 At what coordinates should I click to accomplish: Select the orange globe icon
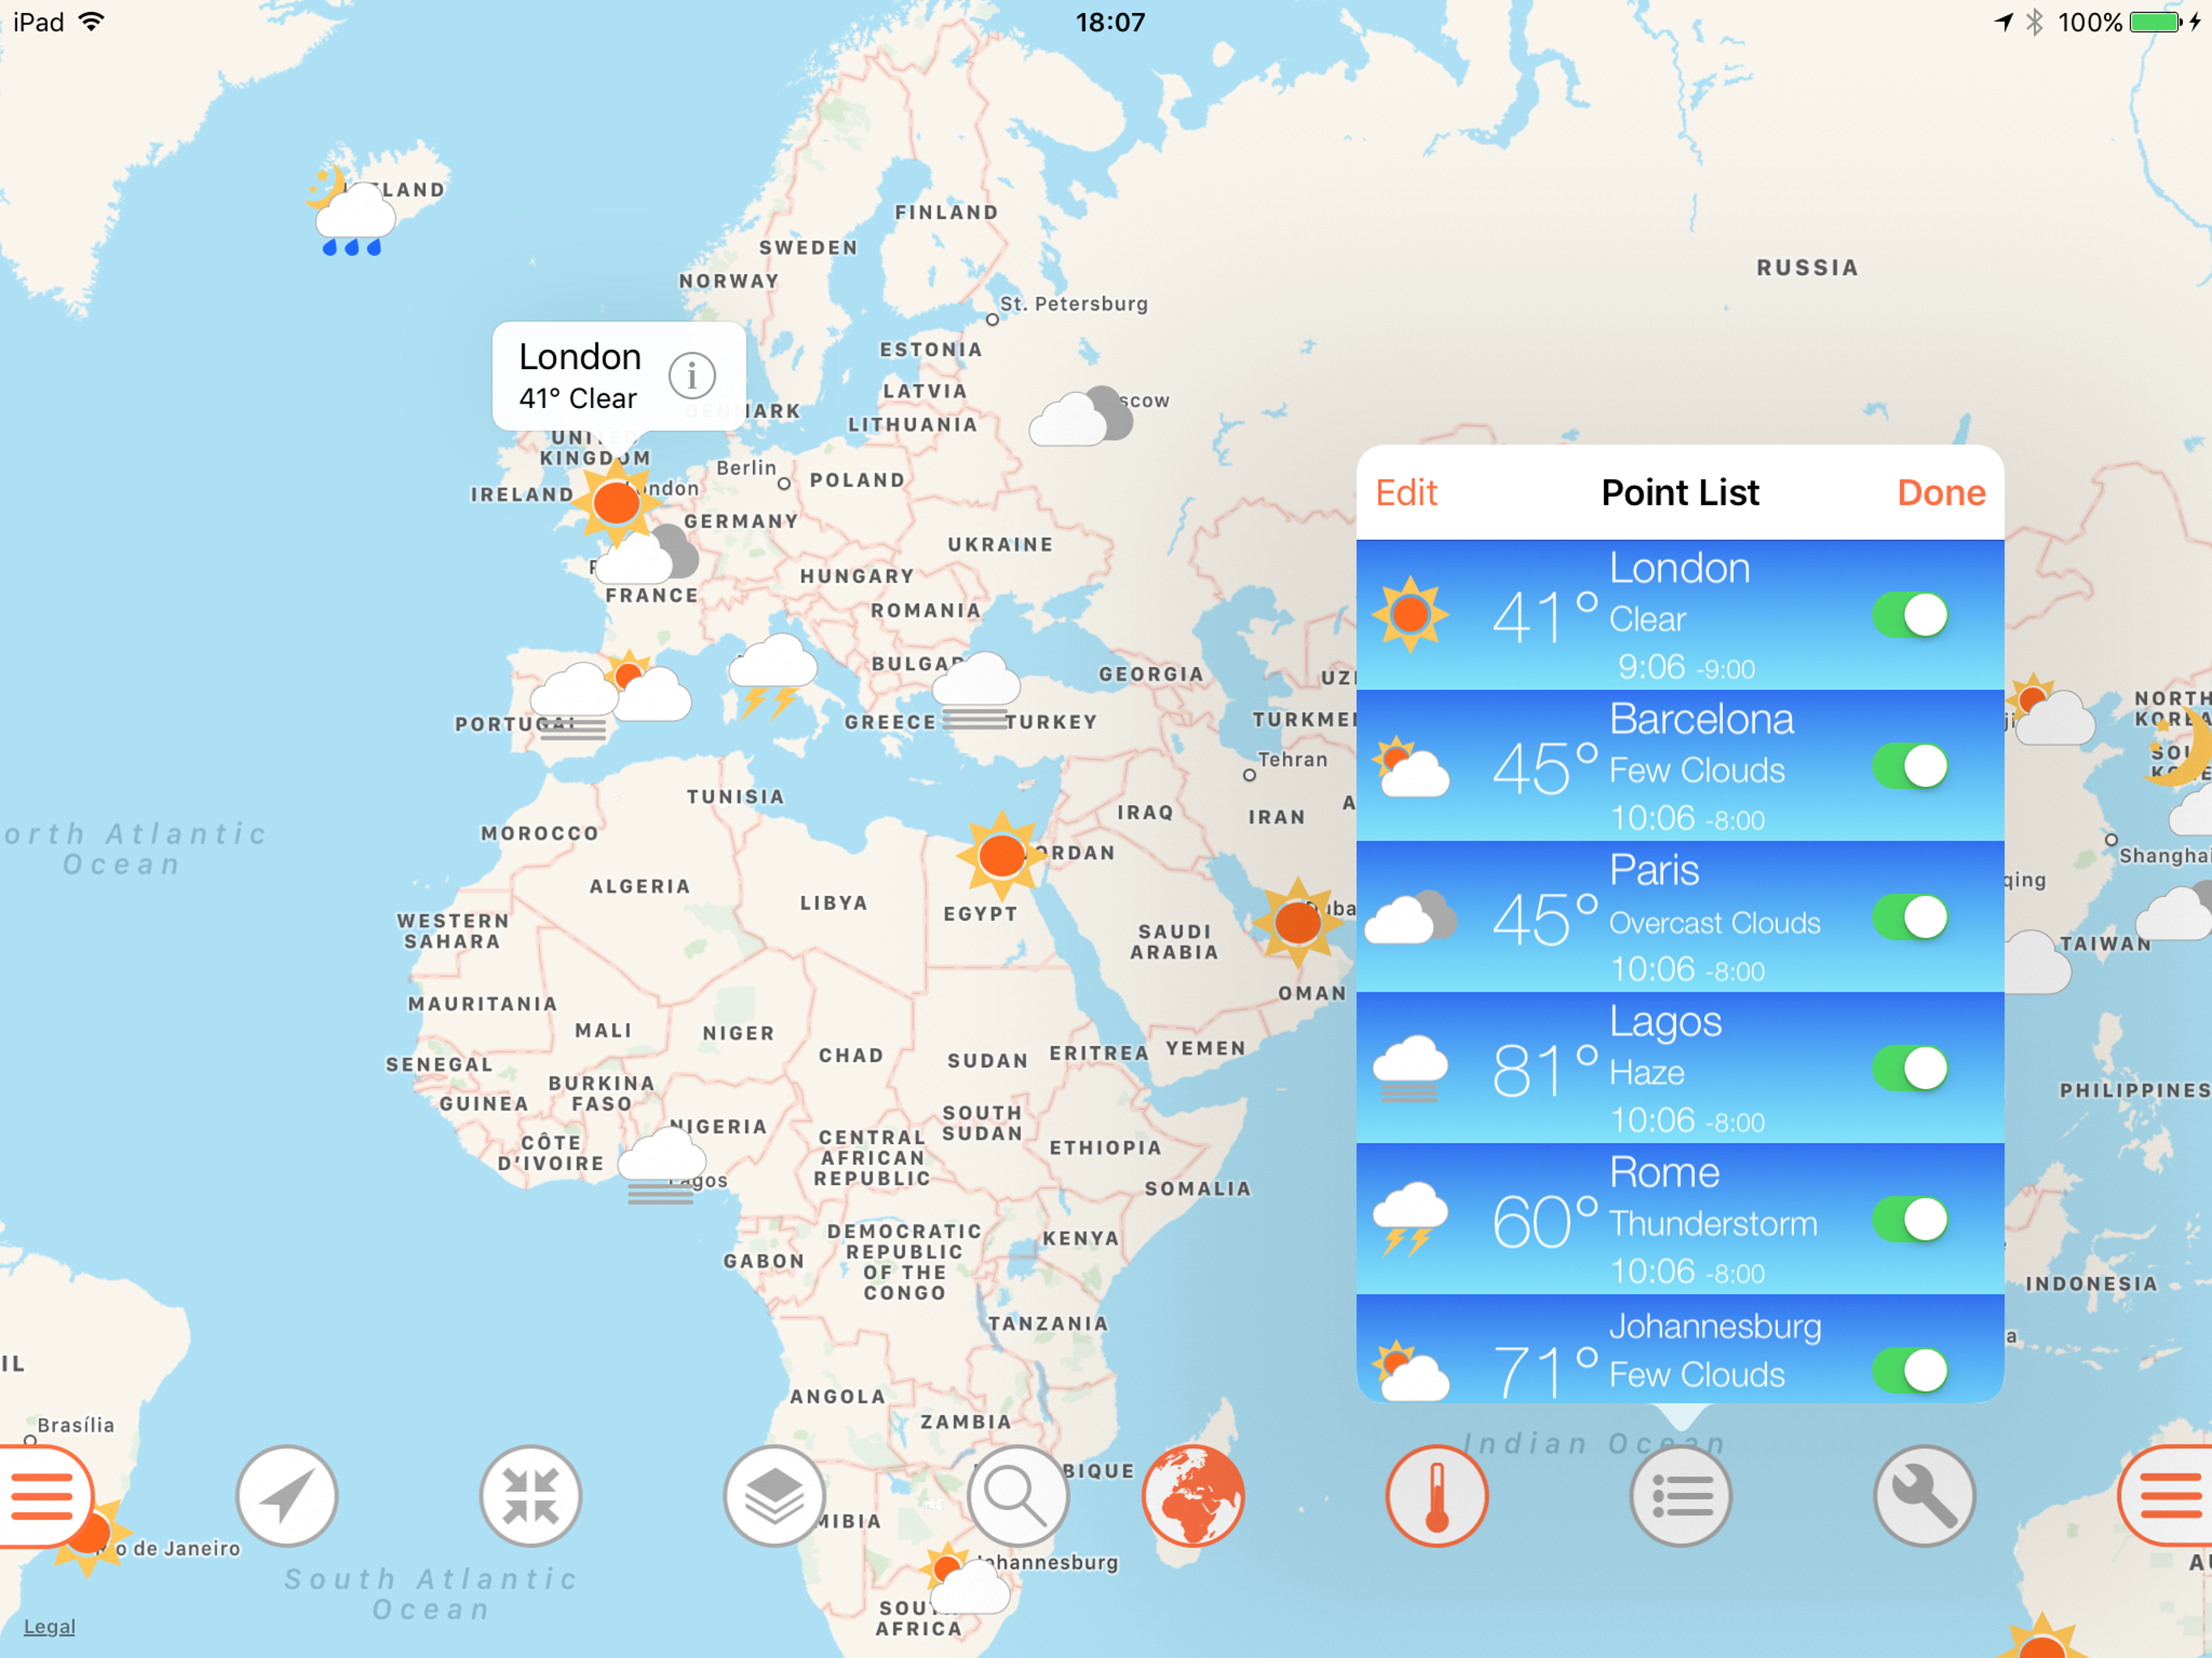click(1193, 1496)
